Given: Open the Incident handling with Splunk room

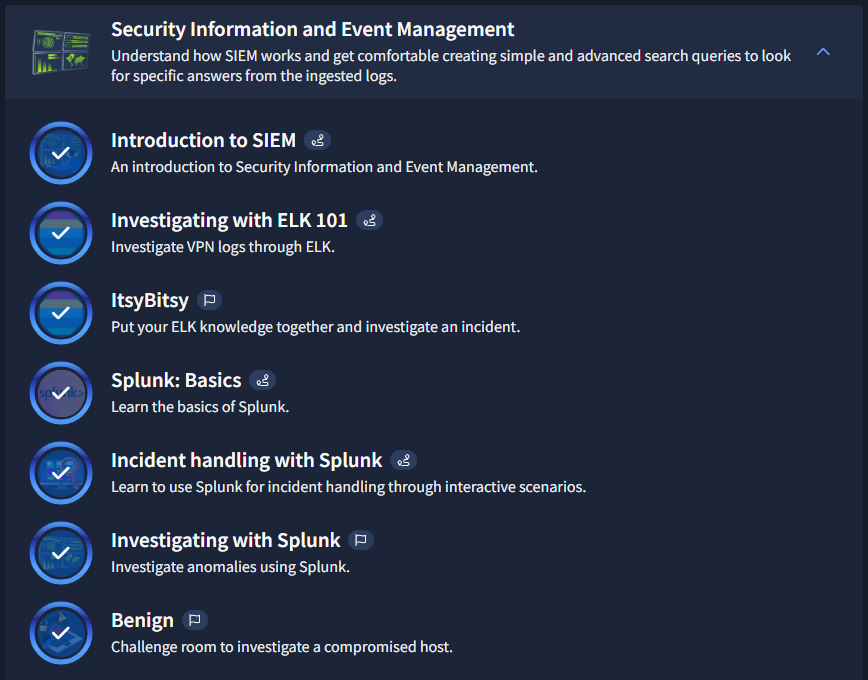Looking at the screenshot, I should 246,460.
